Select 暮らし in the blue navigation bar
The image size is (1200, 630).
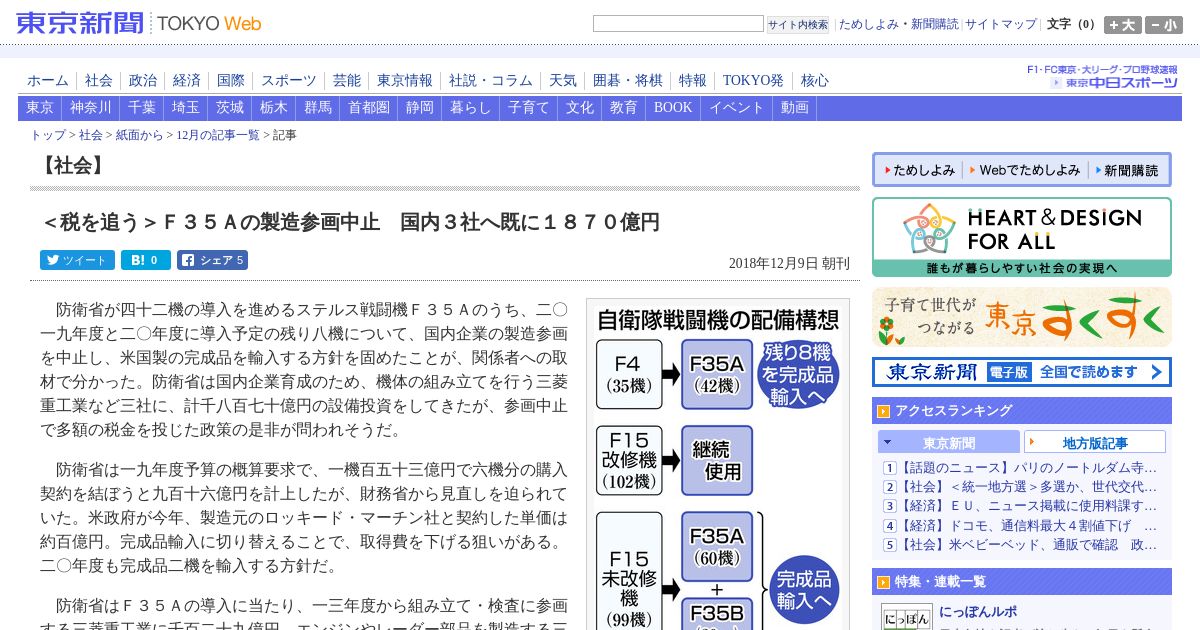(471, 108)
